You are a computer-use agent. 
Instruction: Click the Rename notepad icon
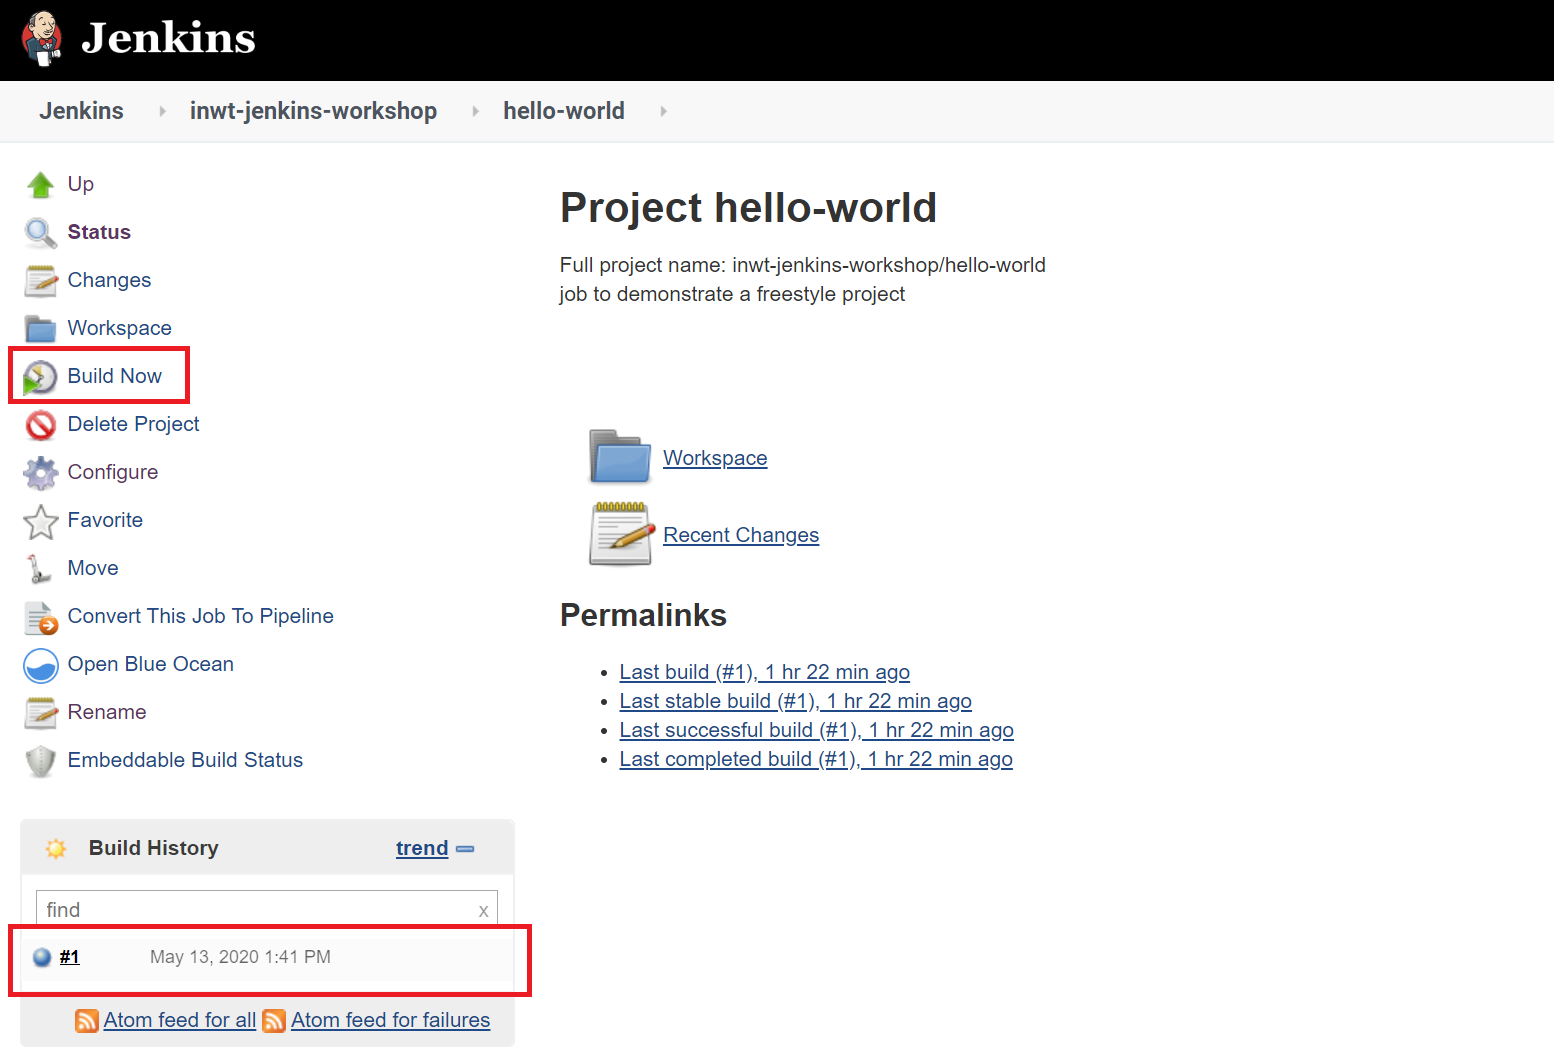[41, 713]
